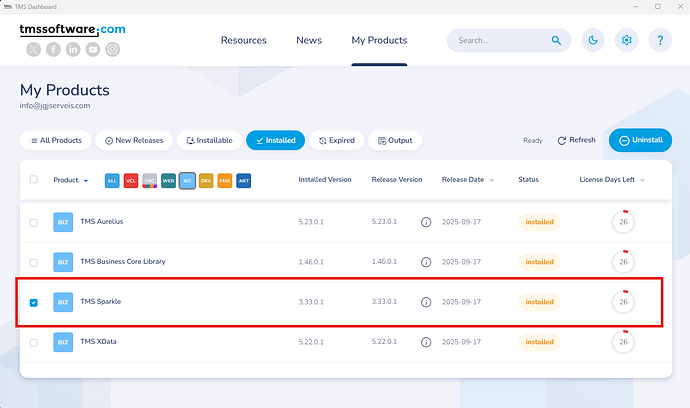Switch to the New Releases filter tab
Image resolution: width=690 pixels, height=408 pixels.
pos(136,141)
